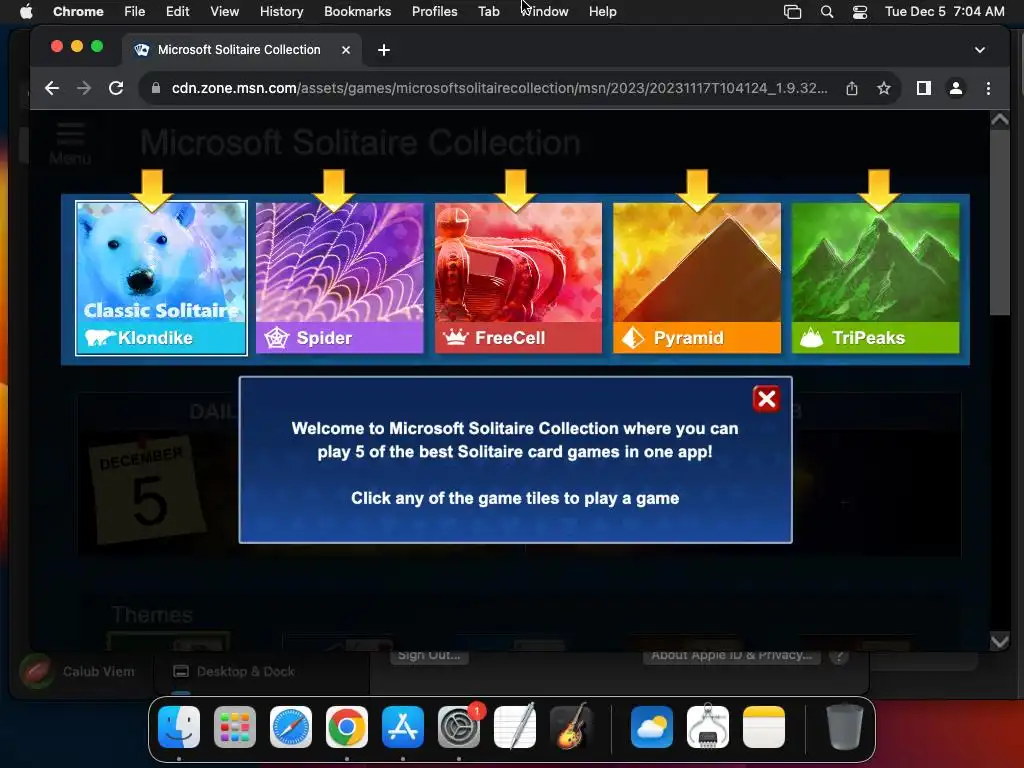
Task: Open Chrome three-dot options menu
Action: click(x=988, y=88)
